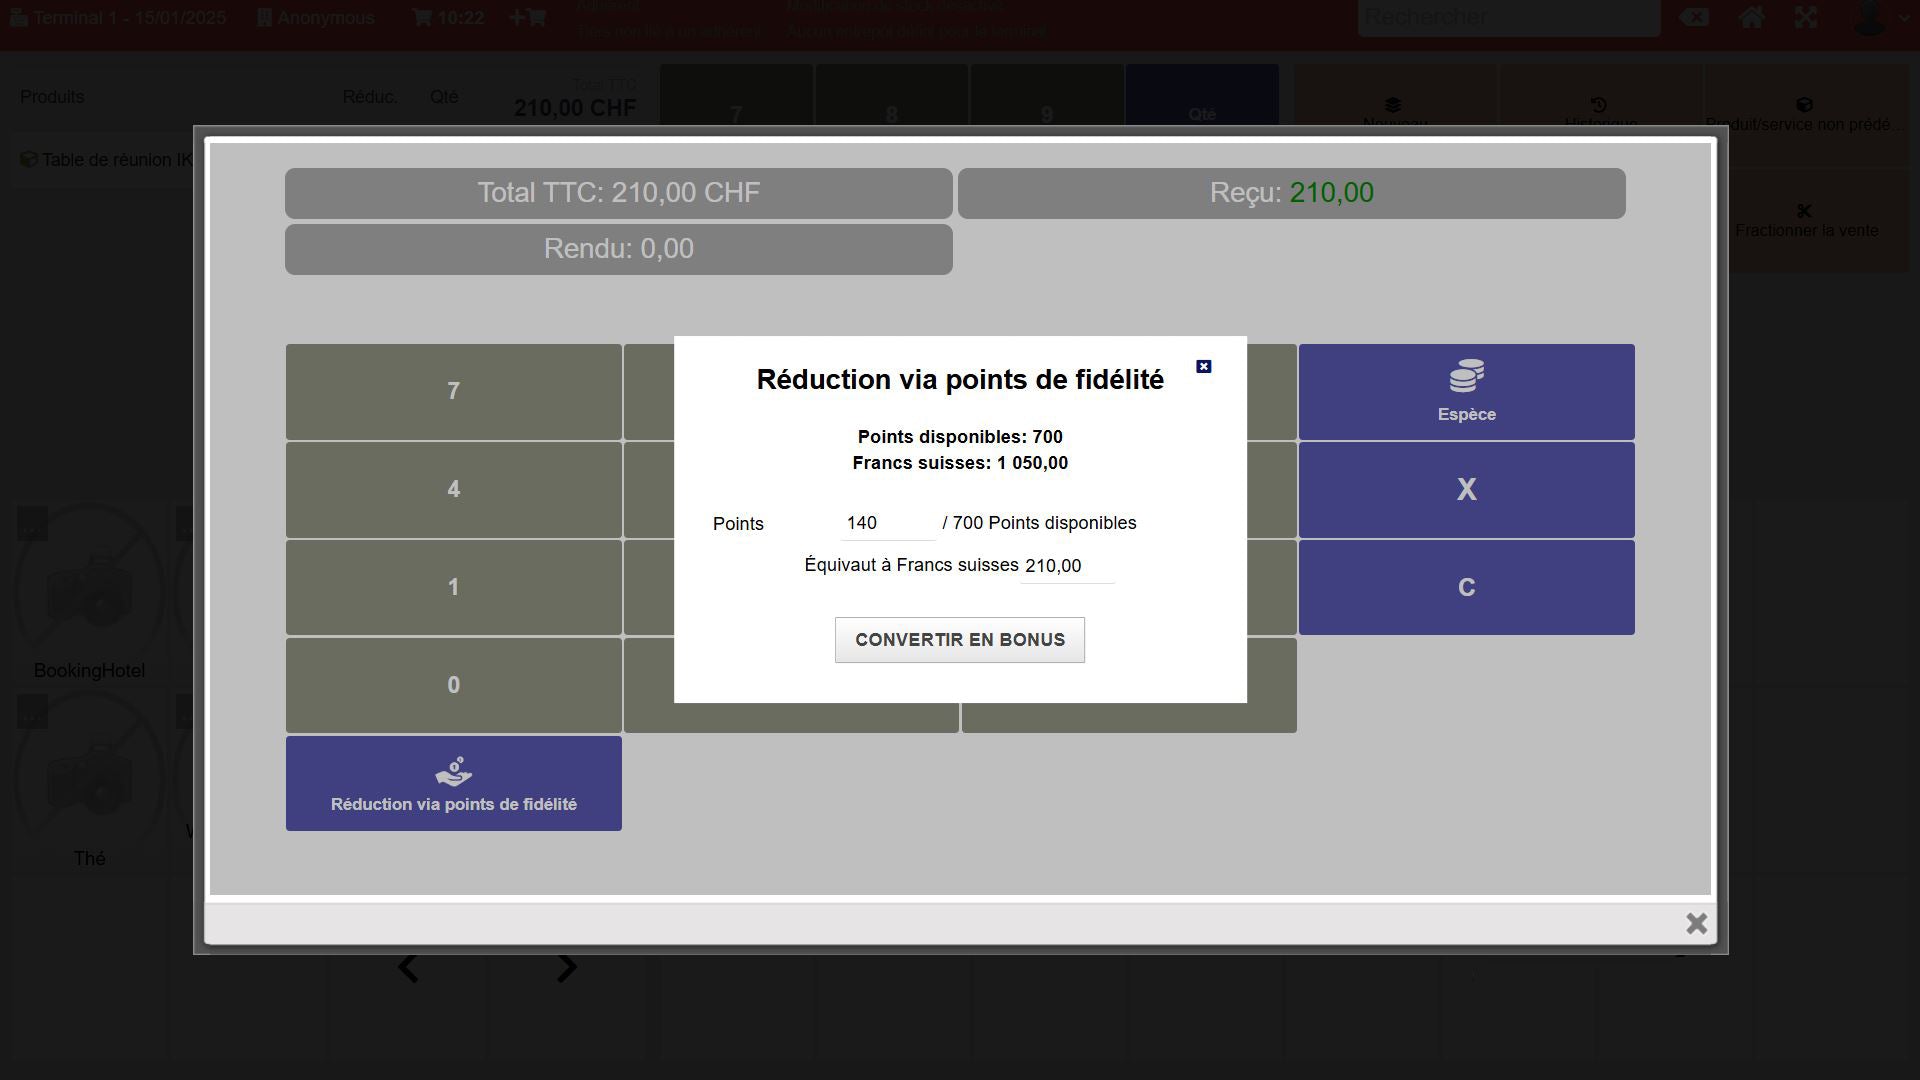Screen dimensions: 1920x1080
Task: Click the home icon in top bar
Action: (x=1751, y=18)
